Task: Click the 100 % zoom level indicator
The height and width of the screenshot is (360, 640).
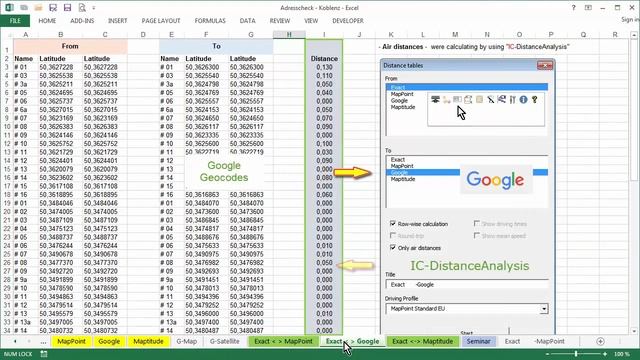Action: (x=622, y=354)
